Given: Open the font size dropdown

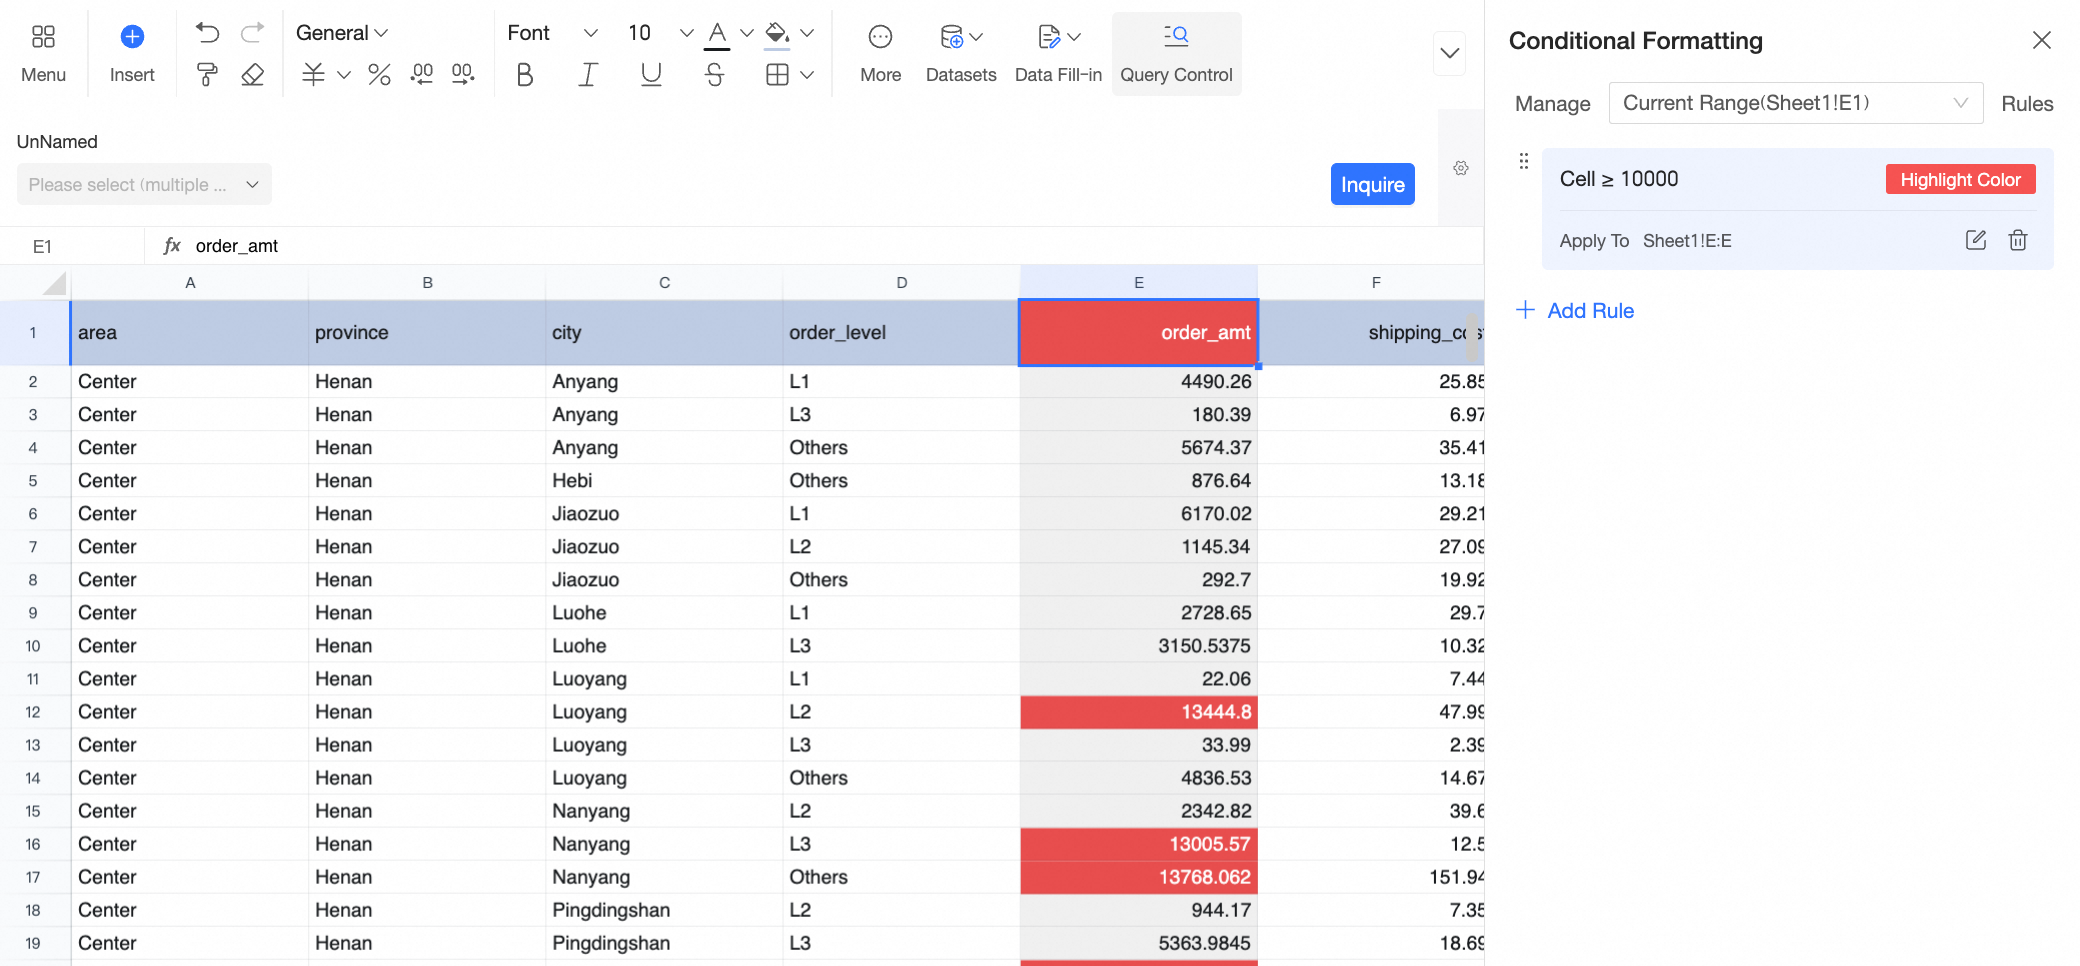Looking at the screenshot, I should coord(660,33).
